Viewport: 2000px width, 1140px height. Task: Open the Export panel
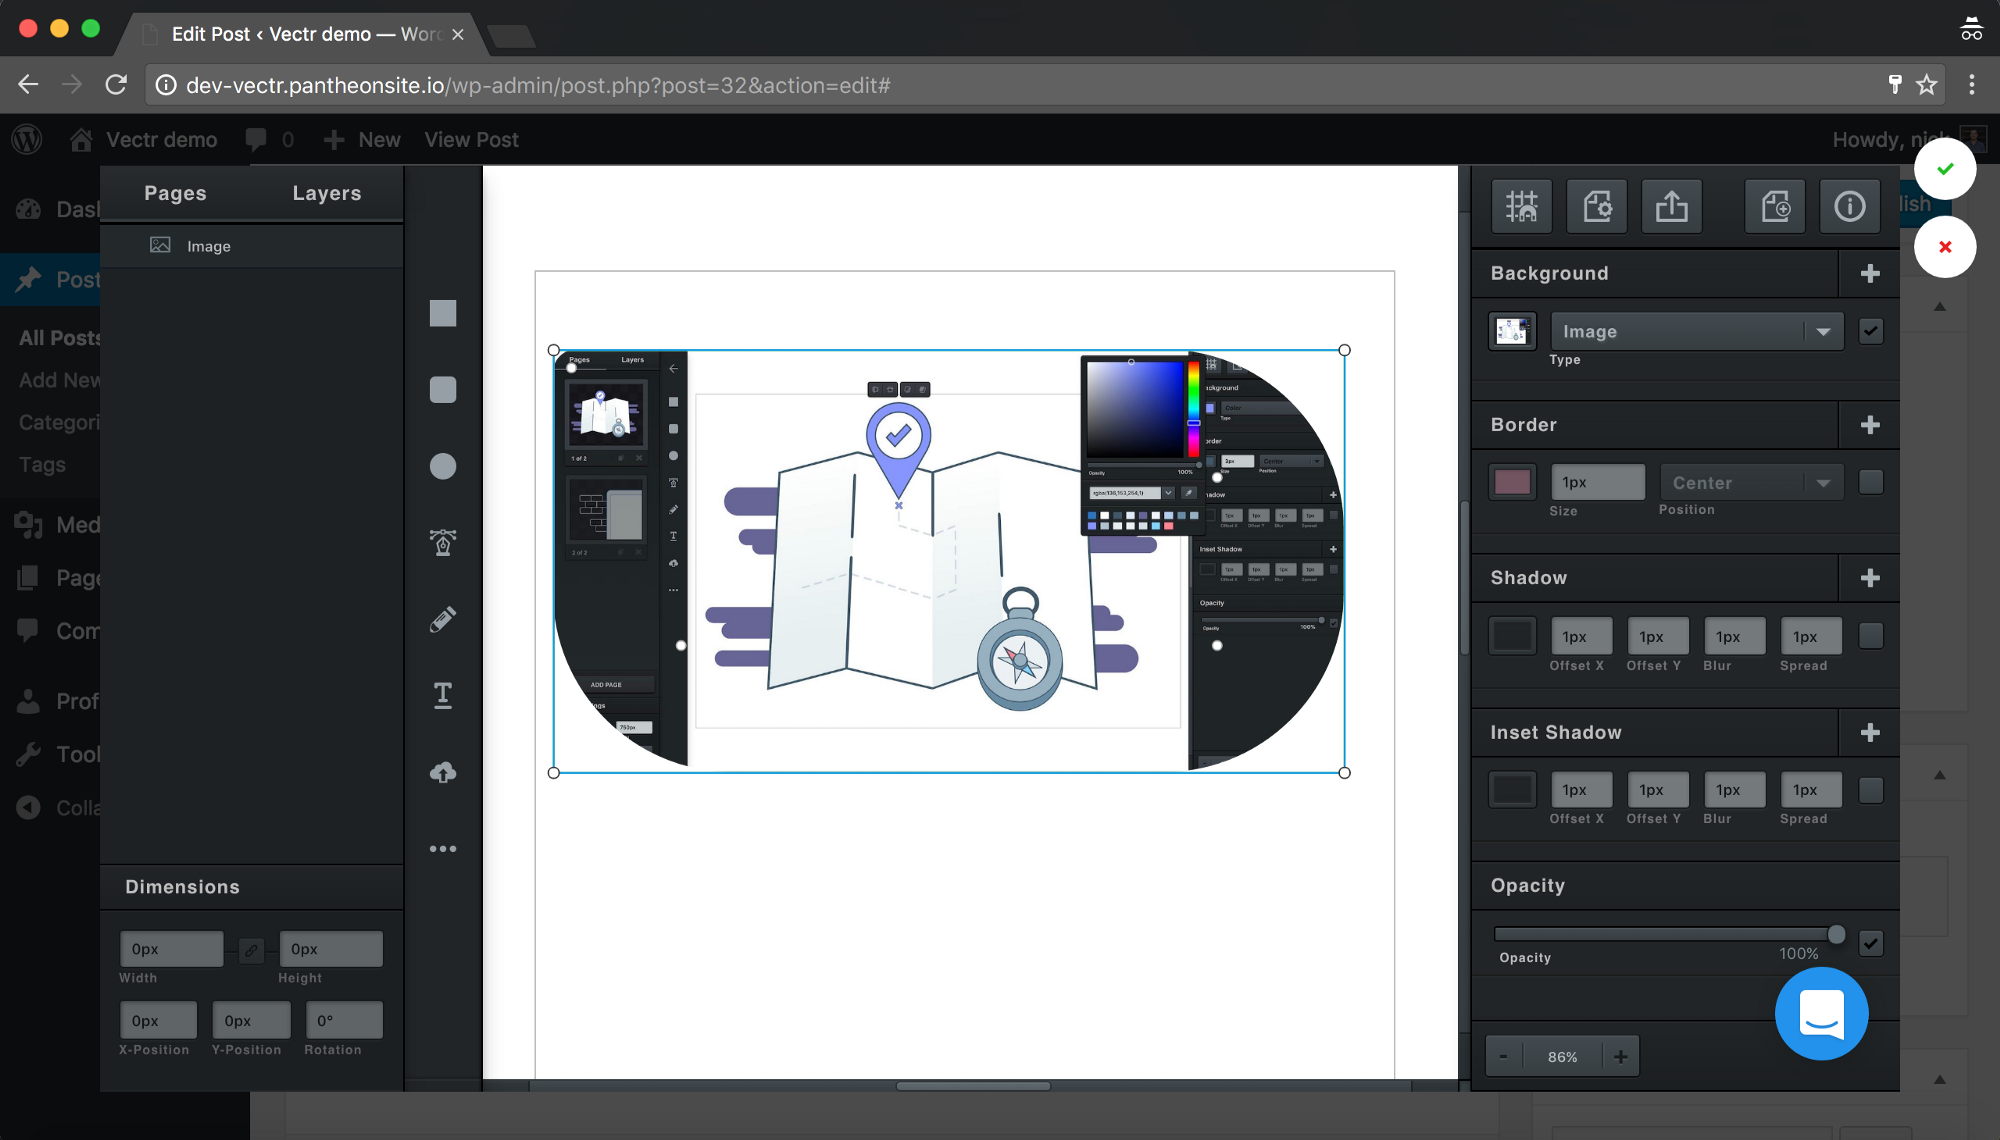tap(1671, 206)
